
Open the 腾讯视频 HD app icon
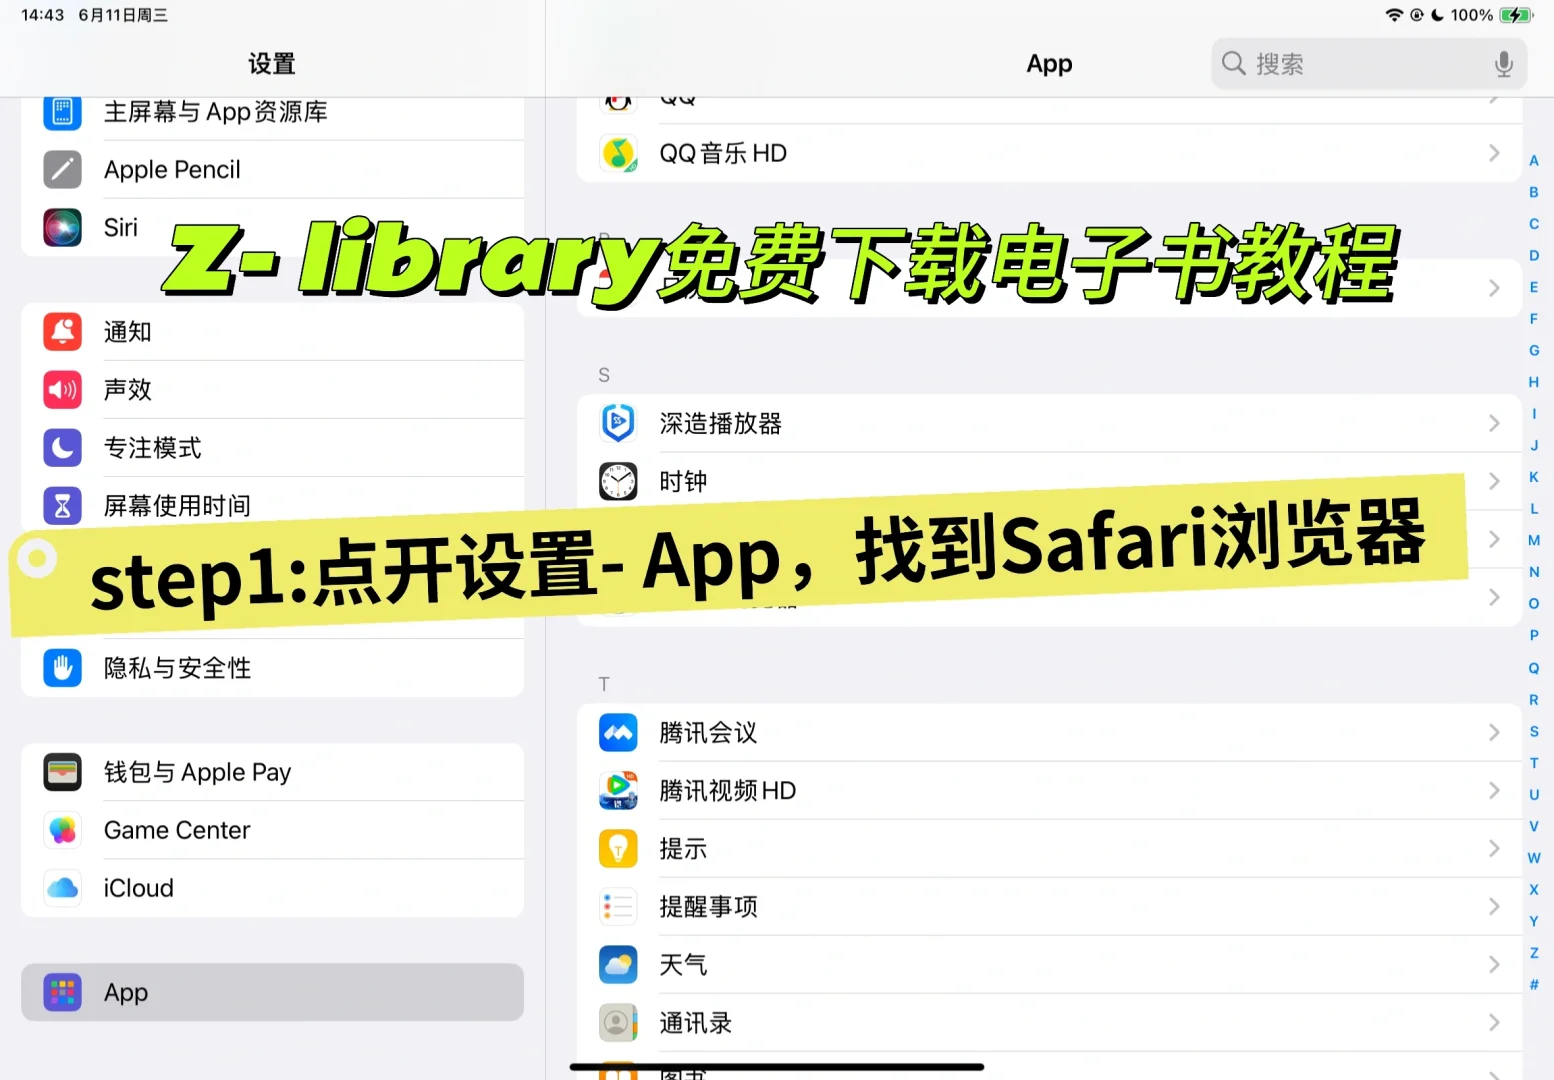[618, 791]
